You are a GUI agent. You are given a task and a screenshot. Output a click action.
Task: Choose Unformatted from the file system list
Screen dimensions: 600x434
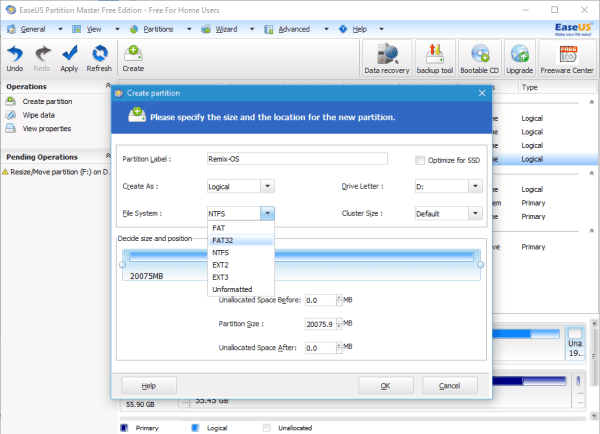pyautogui.click(x=241, y=289)
